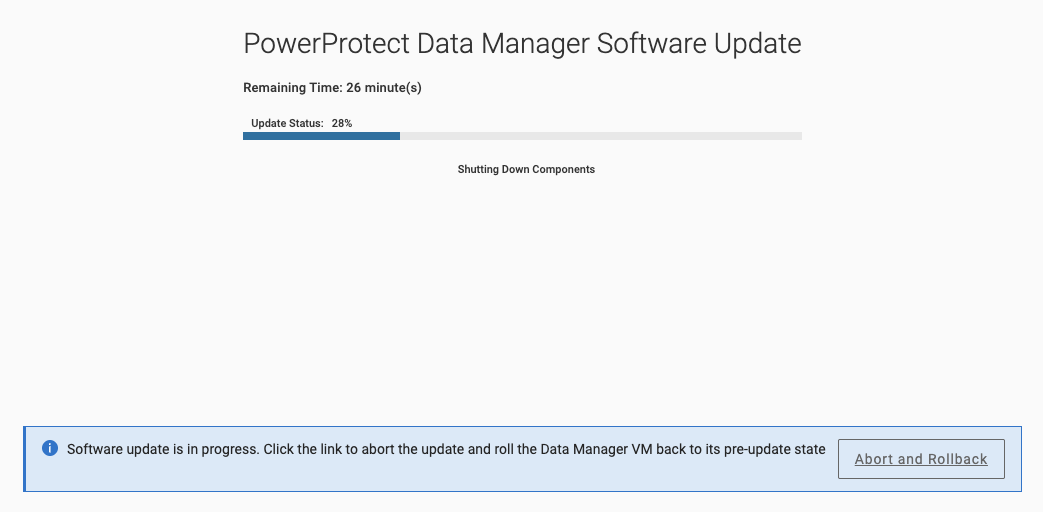
Task: Click the Abort and Rollback button
Action: click(x=921, y=459)
